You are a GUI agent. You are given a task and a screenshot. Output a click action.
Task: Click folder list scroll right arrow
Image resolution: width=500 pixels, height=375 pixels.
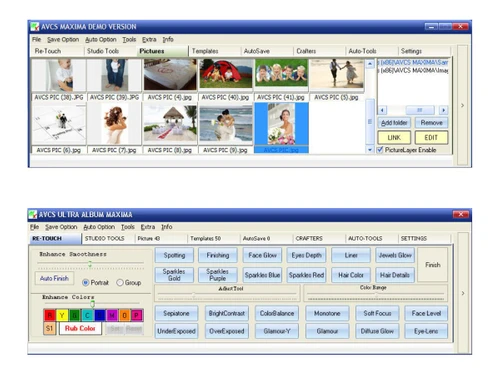[x=443, y=110]
